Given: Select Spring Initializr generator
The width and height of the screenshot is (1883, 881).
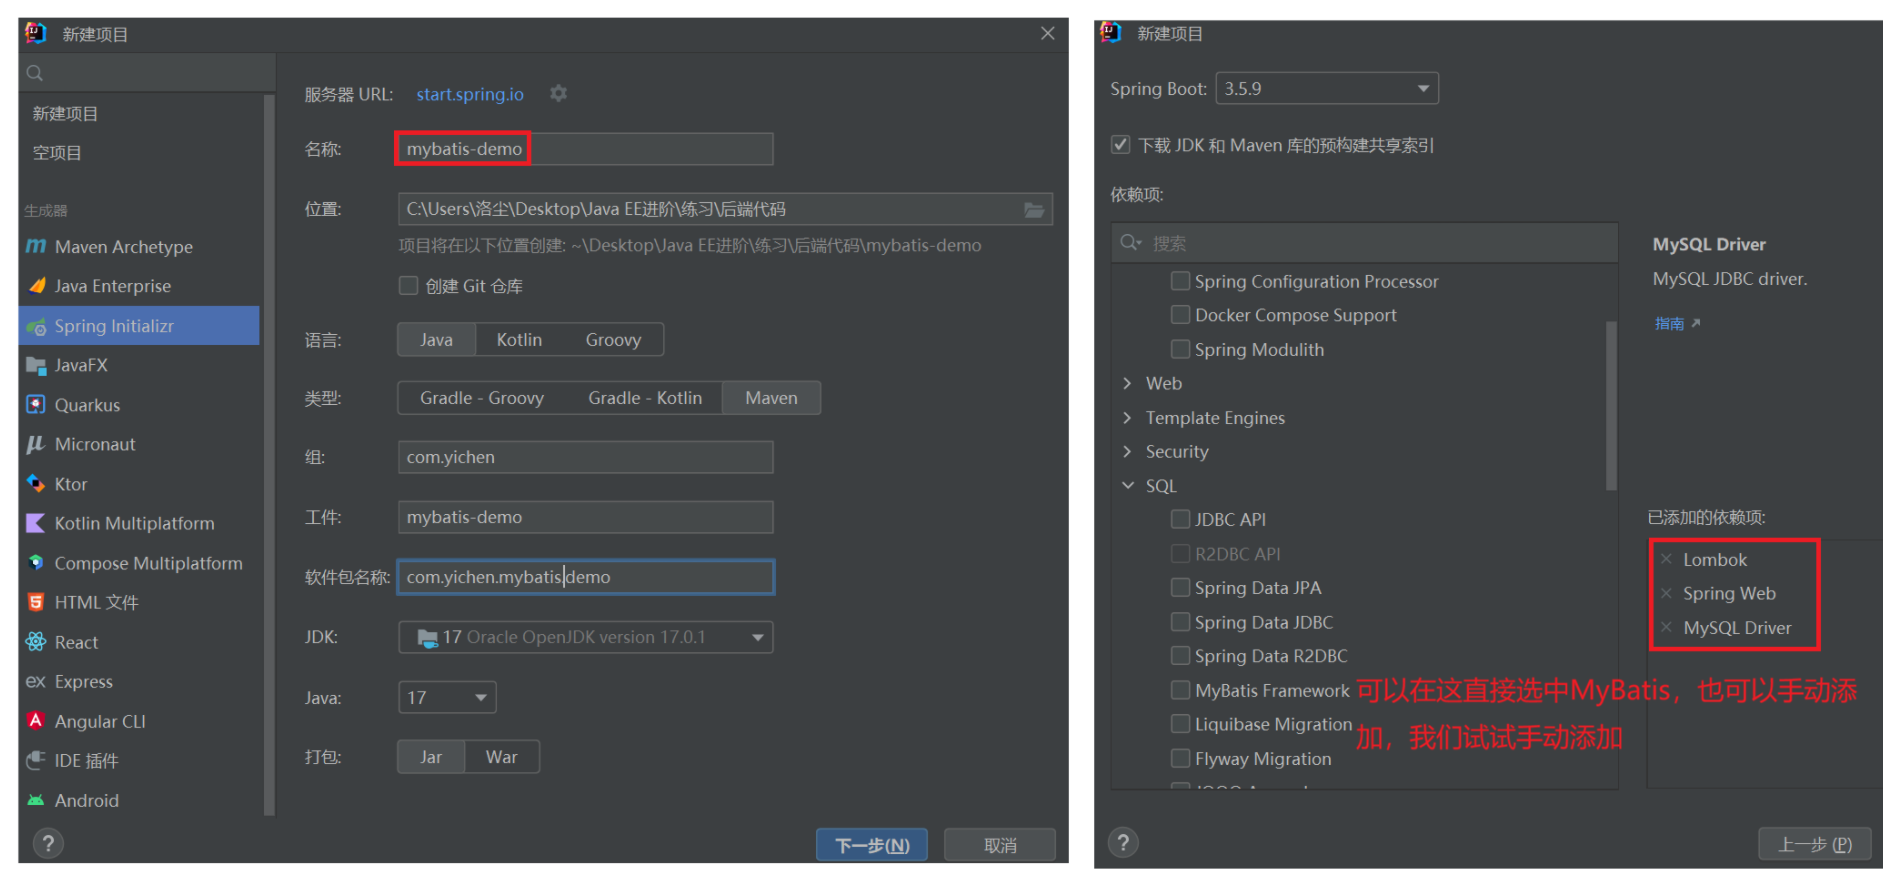Looking at the screenshot, I should [139, 326].
